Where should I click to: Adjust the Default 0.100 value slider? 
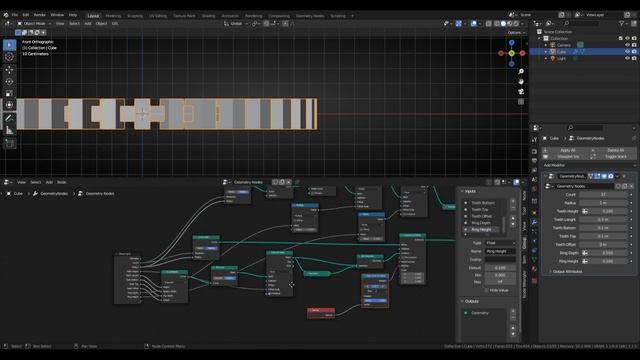click(500, 268)
